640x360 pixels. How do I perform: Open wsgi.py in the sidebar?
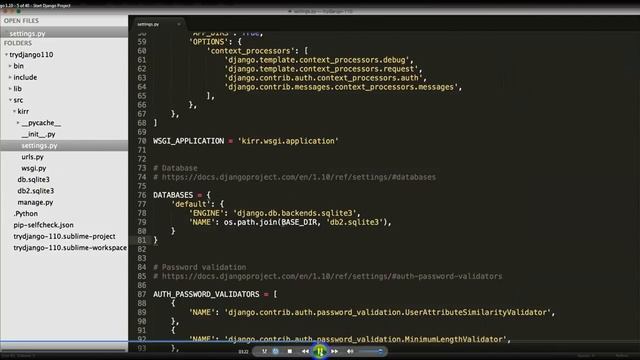click(x=34, y=168)
